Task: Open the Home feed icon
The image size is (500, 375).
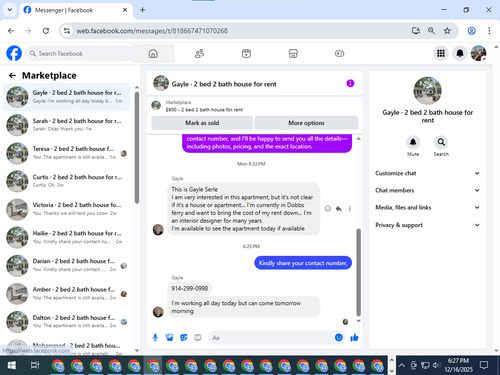Action: tap(153, 53)
